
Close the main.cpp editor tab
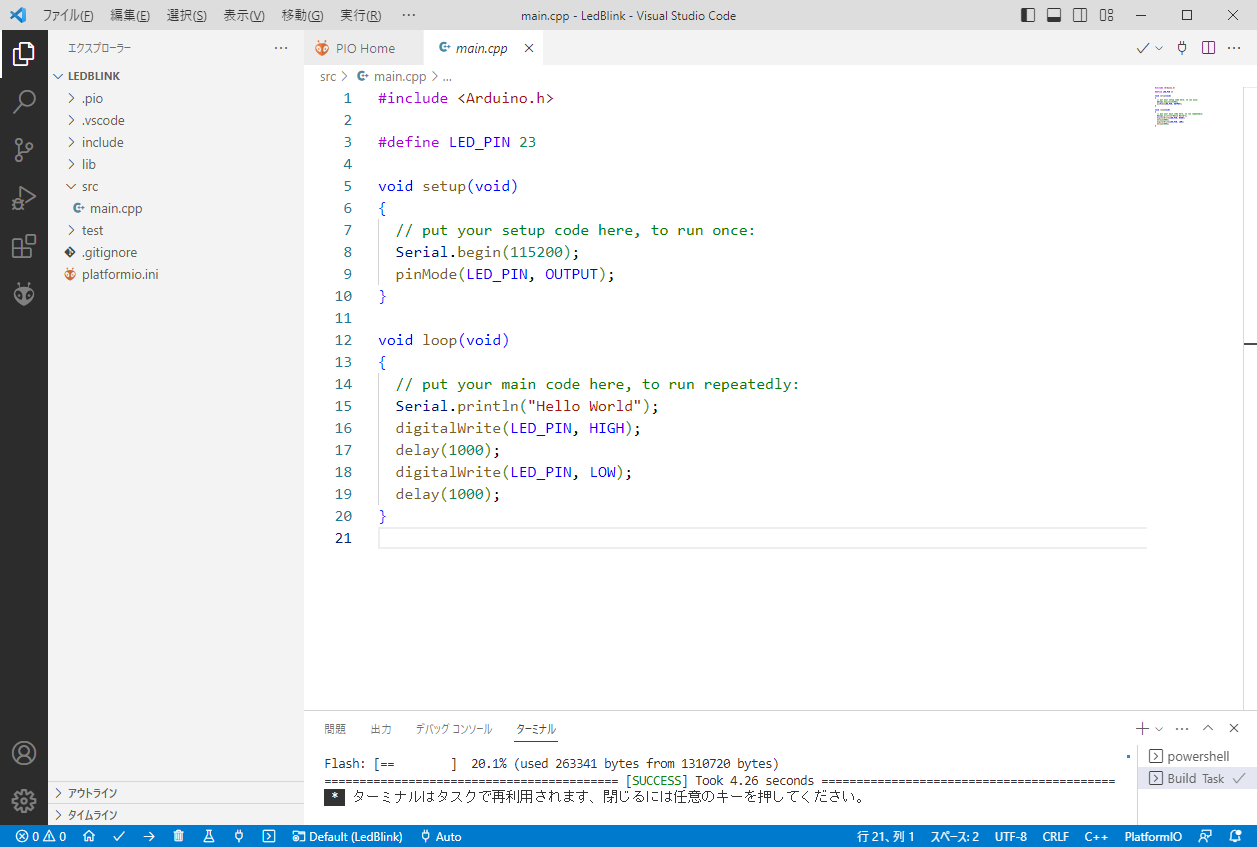529,48
